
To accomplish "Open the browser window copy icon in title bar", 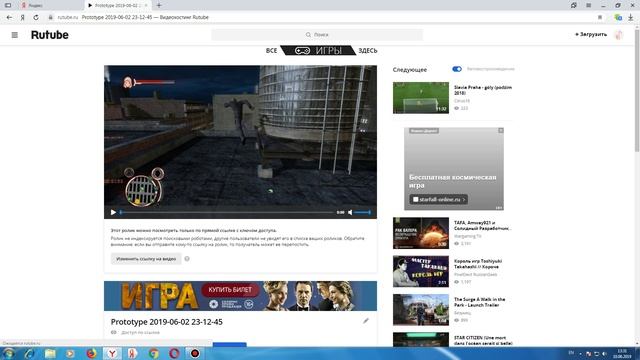I will 573,5.
